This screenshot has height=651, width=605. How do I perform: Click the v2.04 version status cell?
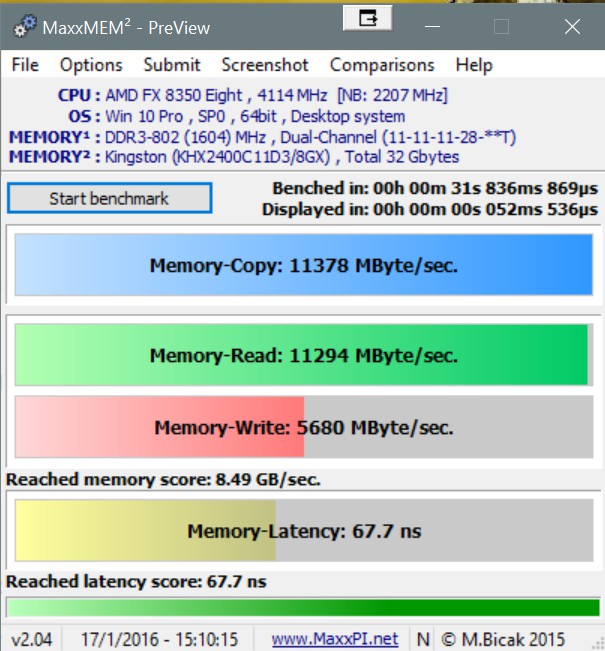(32, 639)
